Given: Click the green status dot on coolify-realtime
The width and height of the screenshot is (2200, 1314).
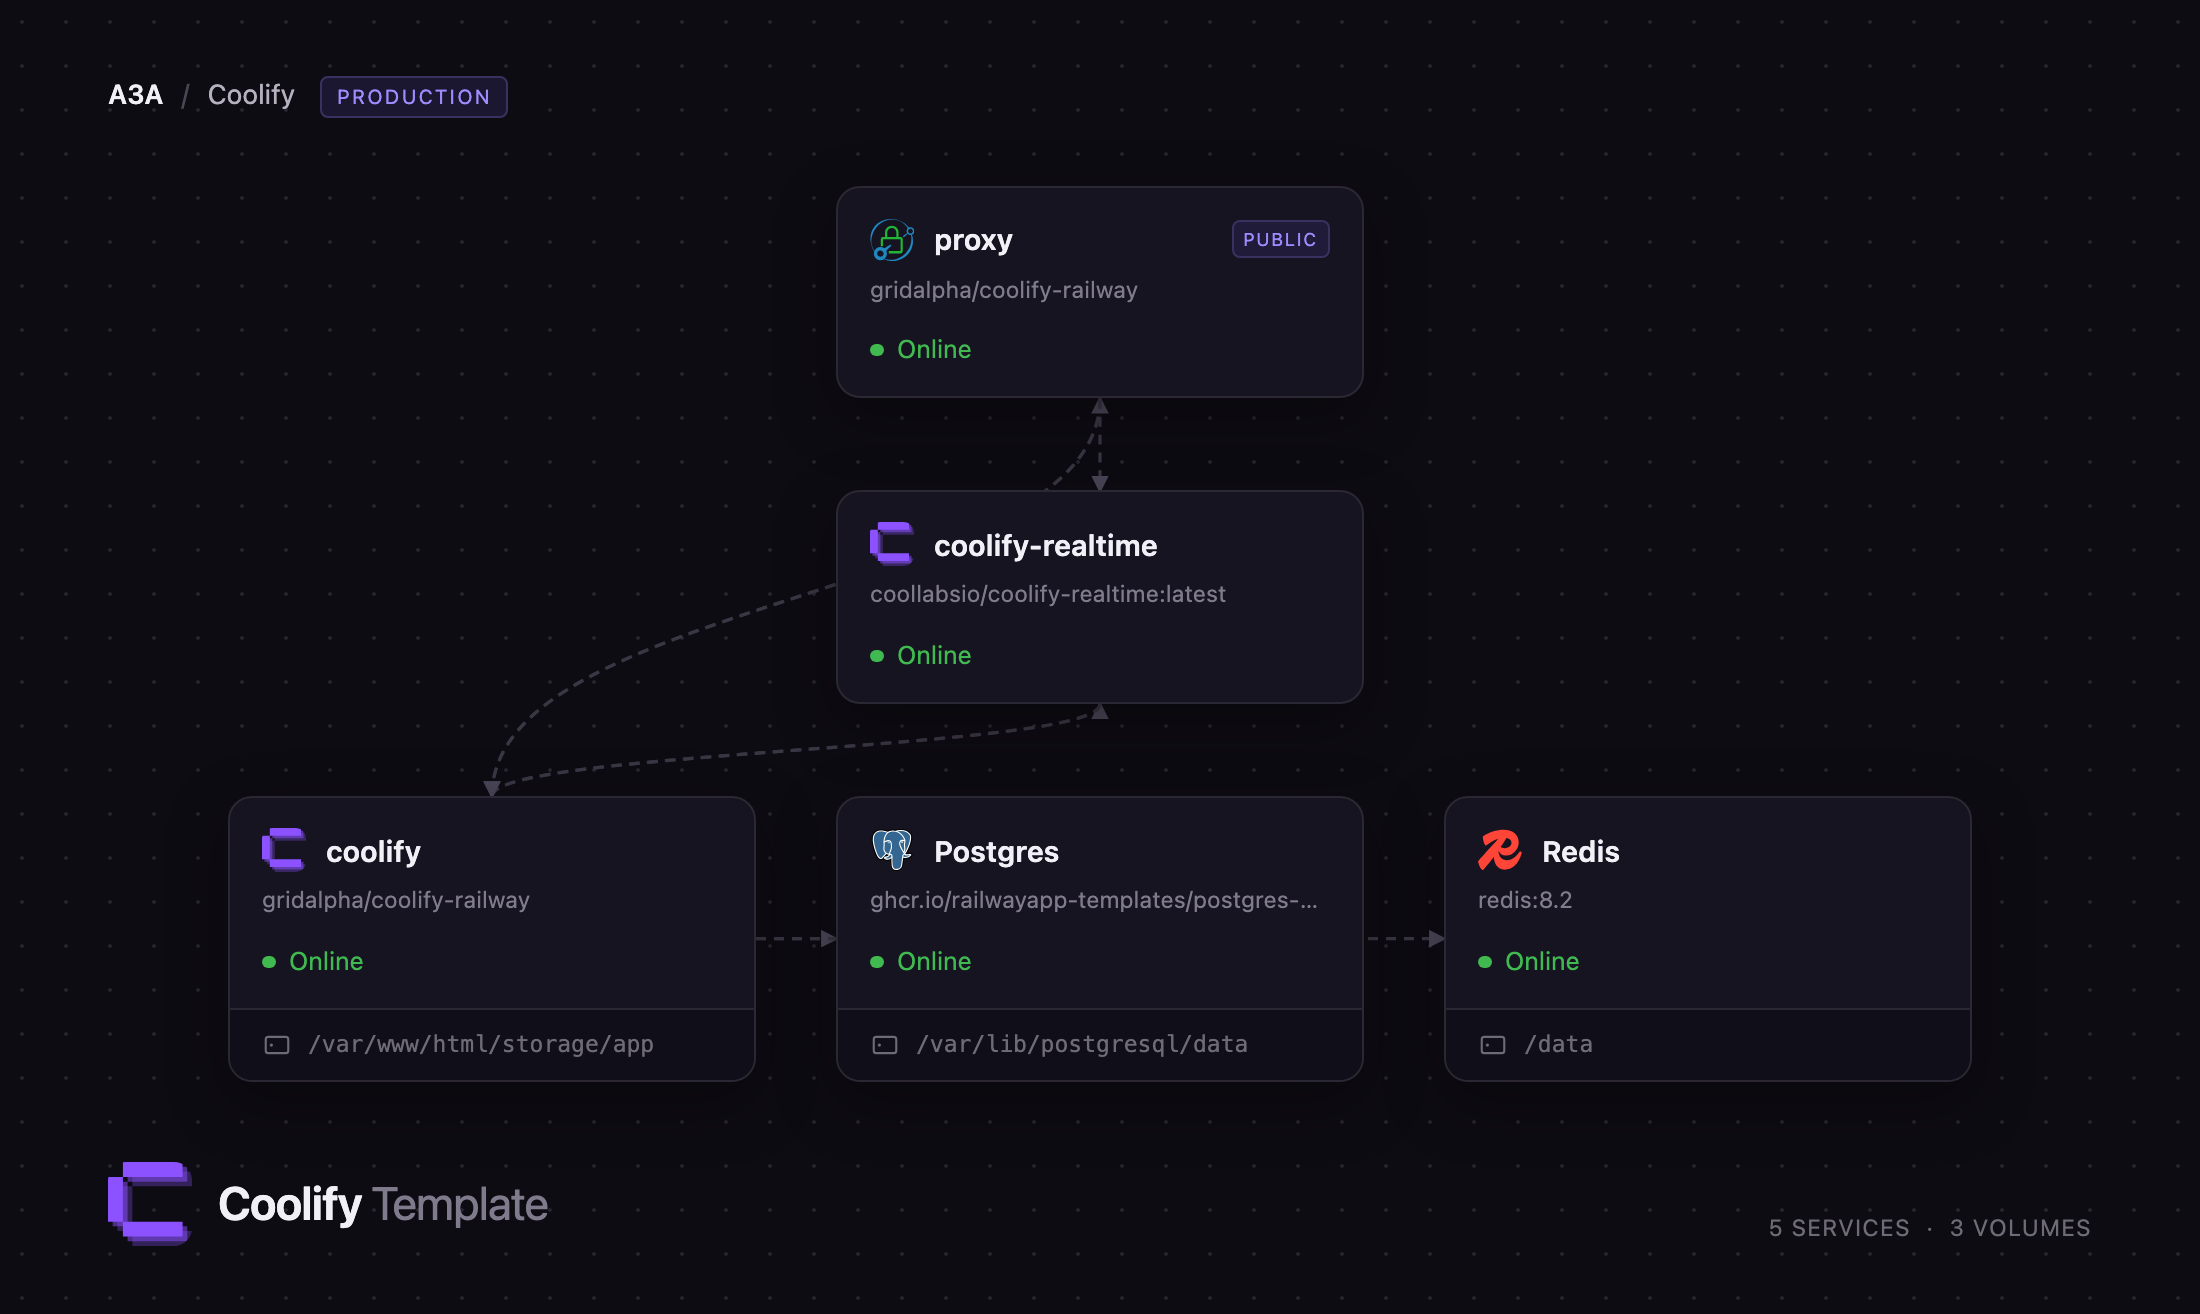Looking at the screenshot, I should (877, 656).
